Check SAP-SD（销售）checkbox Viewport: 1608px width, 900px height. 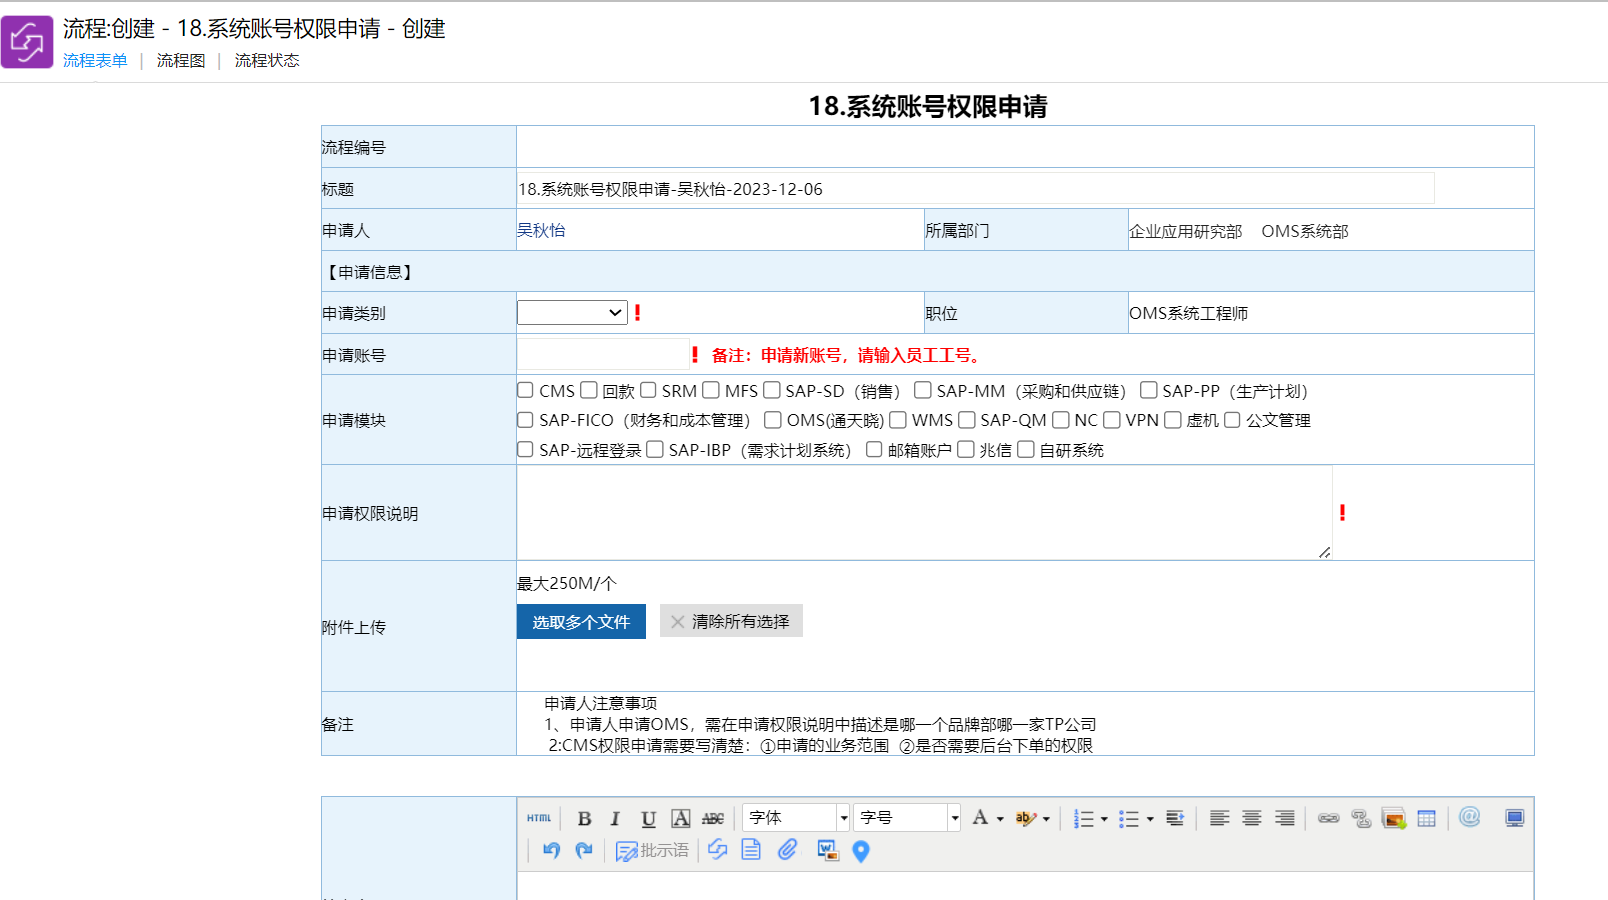pos(772,390)
